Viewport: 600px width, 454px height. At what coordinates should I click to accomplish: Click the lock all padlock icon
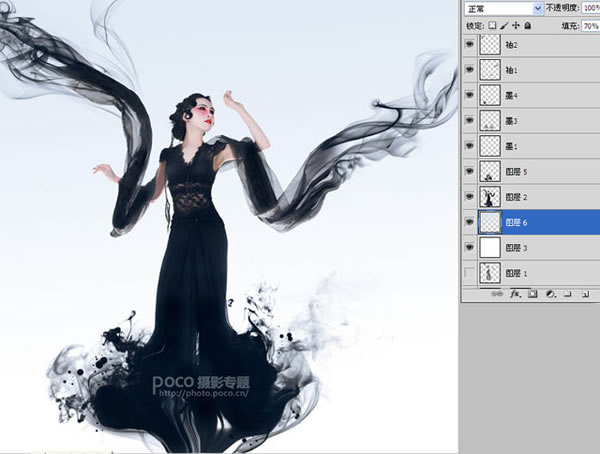pyautogui.click(x=528, y=26)
